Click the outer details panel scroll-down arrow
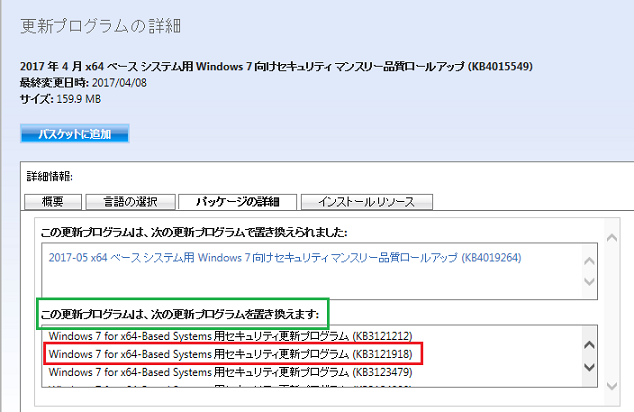Image resolution: width=634 pixels, height=412 pixels. coord(612,386)
